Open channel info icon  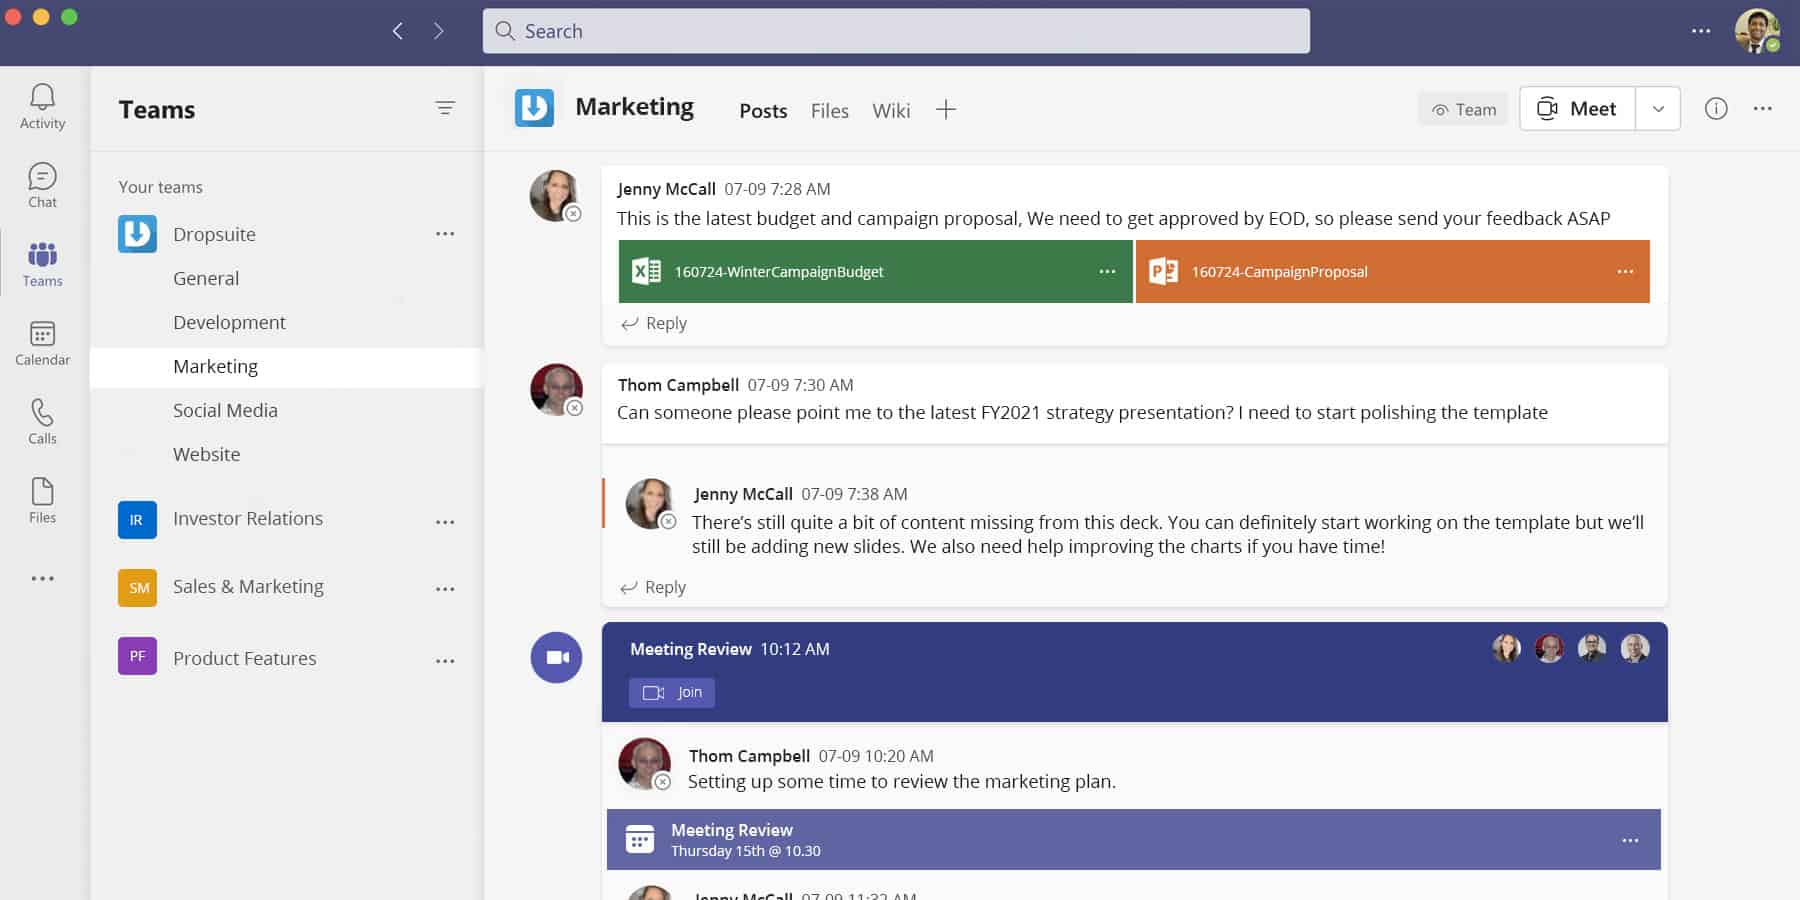pyautogui.click(x=1716, y=109)
